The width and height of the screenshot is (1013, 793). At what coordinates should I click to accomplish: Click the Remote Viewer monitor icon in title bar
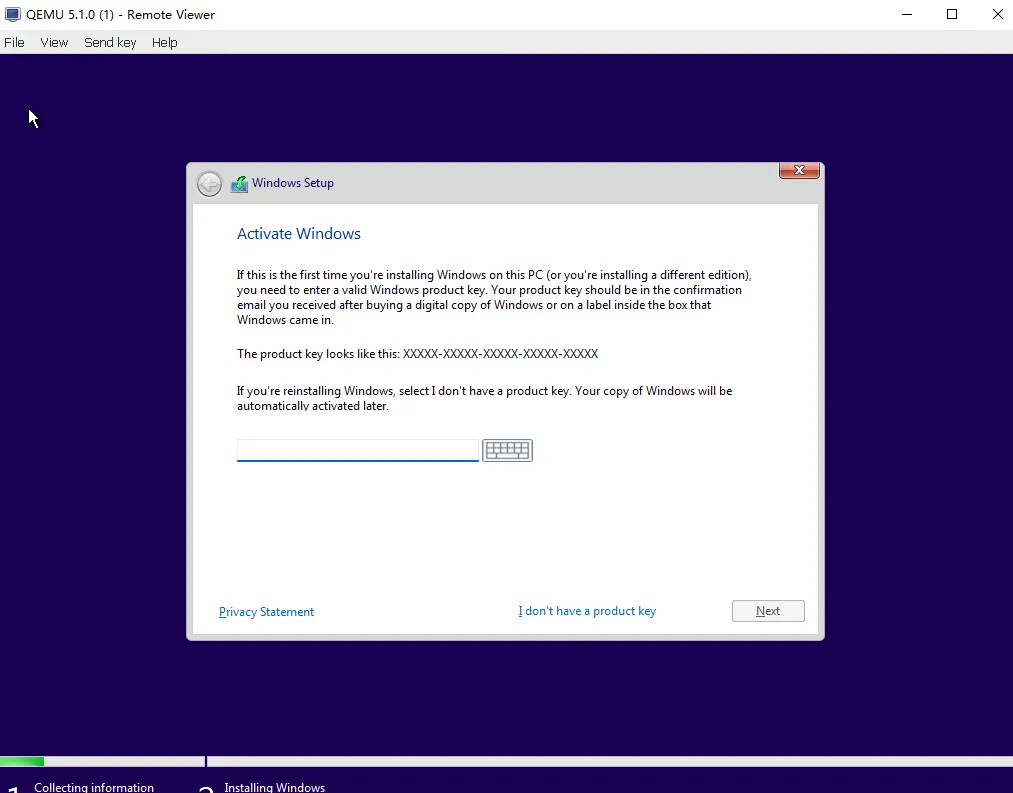pos(13,15)
